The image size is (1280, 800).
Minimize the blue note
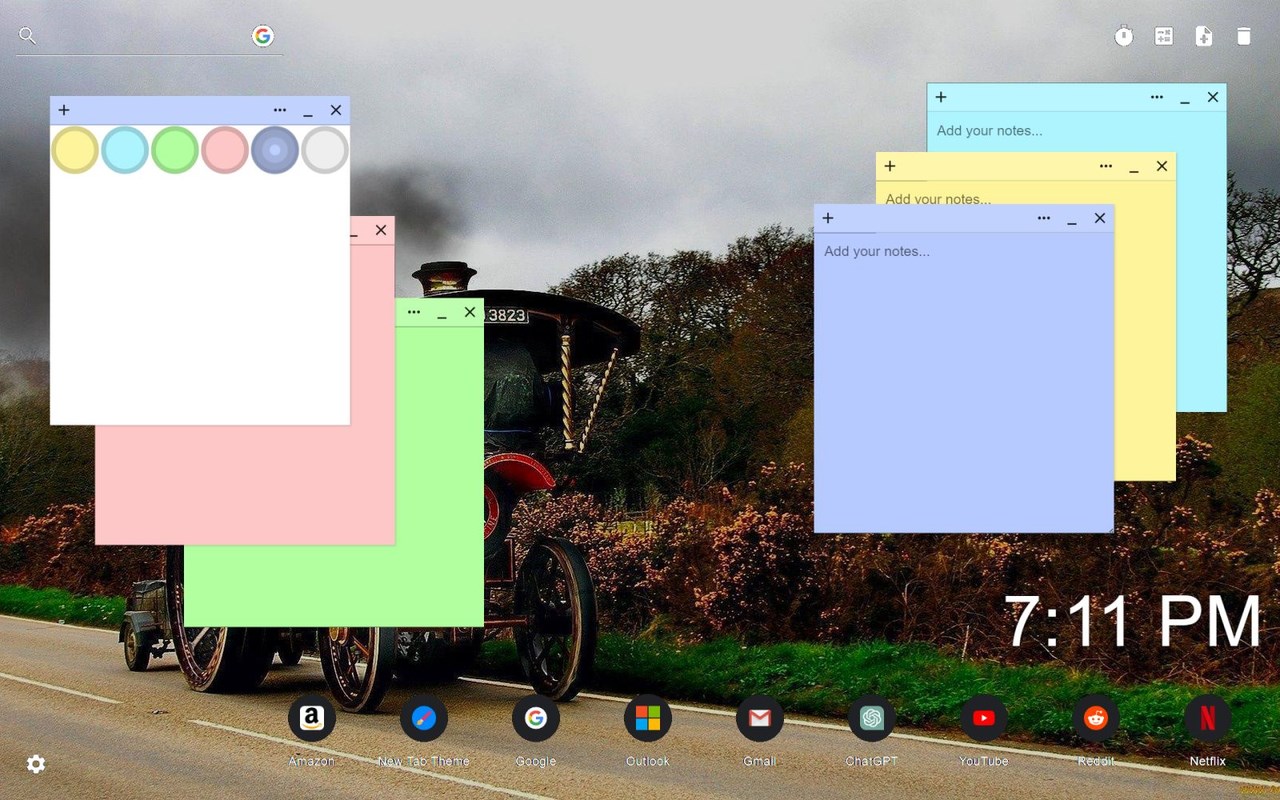(x=1072, y=218)
